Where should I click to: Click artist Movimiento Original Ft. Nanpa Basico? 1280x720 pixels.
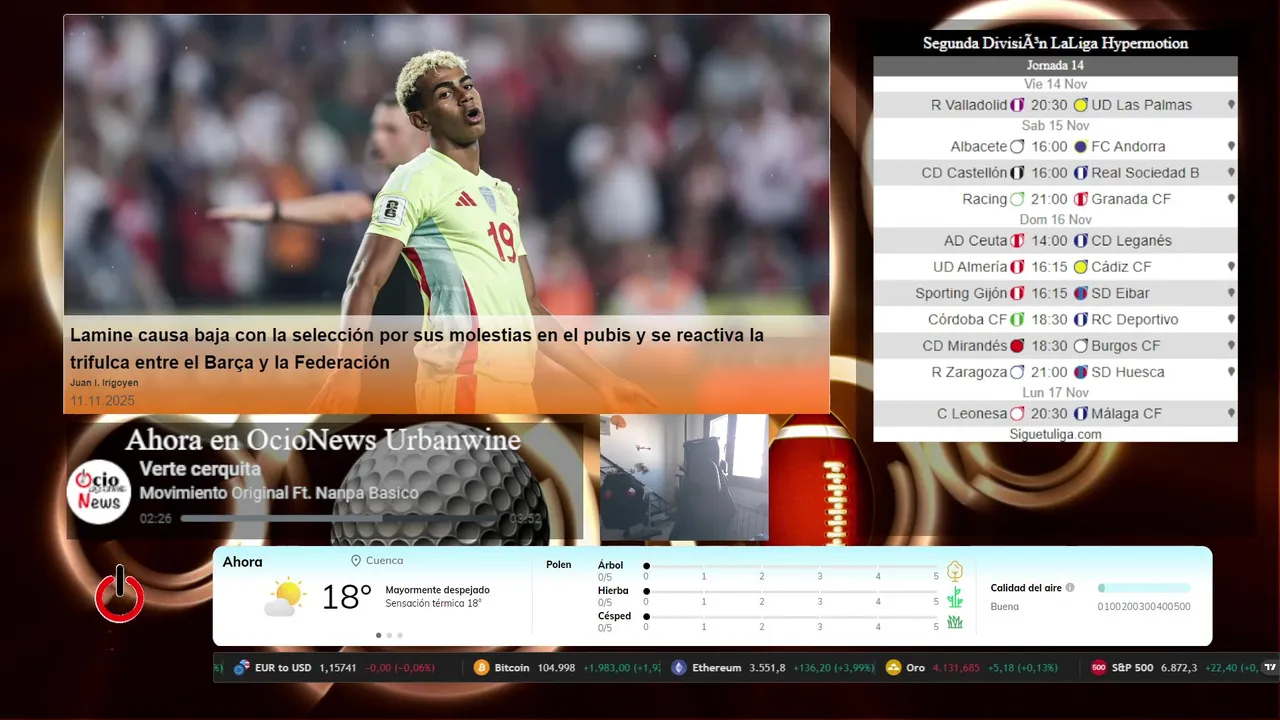pyautogui.click(x=279, y=493)
